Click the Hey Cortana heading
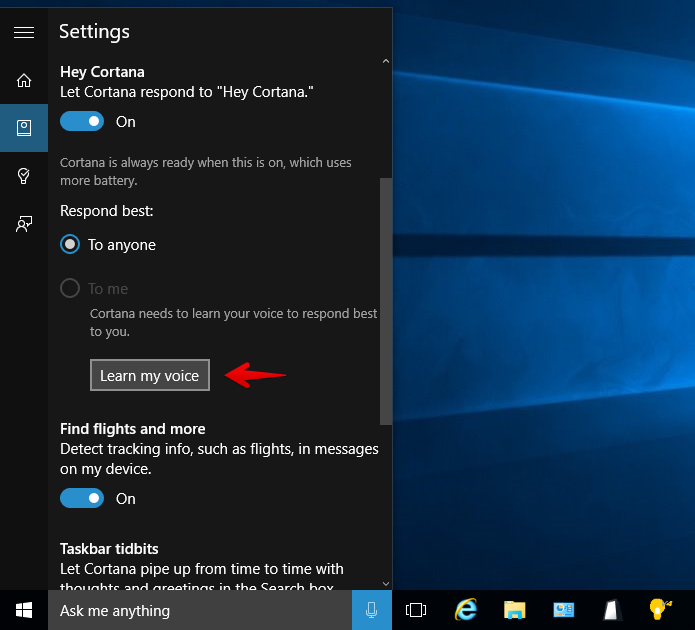695x630 pixels. (x=102, y=72)
